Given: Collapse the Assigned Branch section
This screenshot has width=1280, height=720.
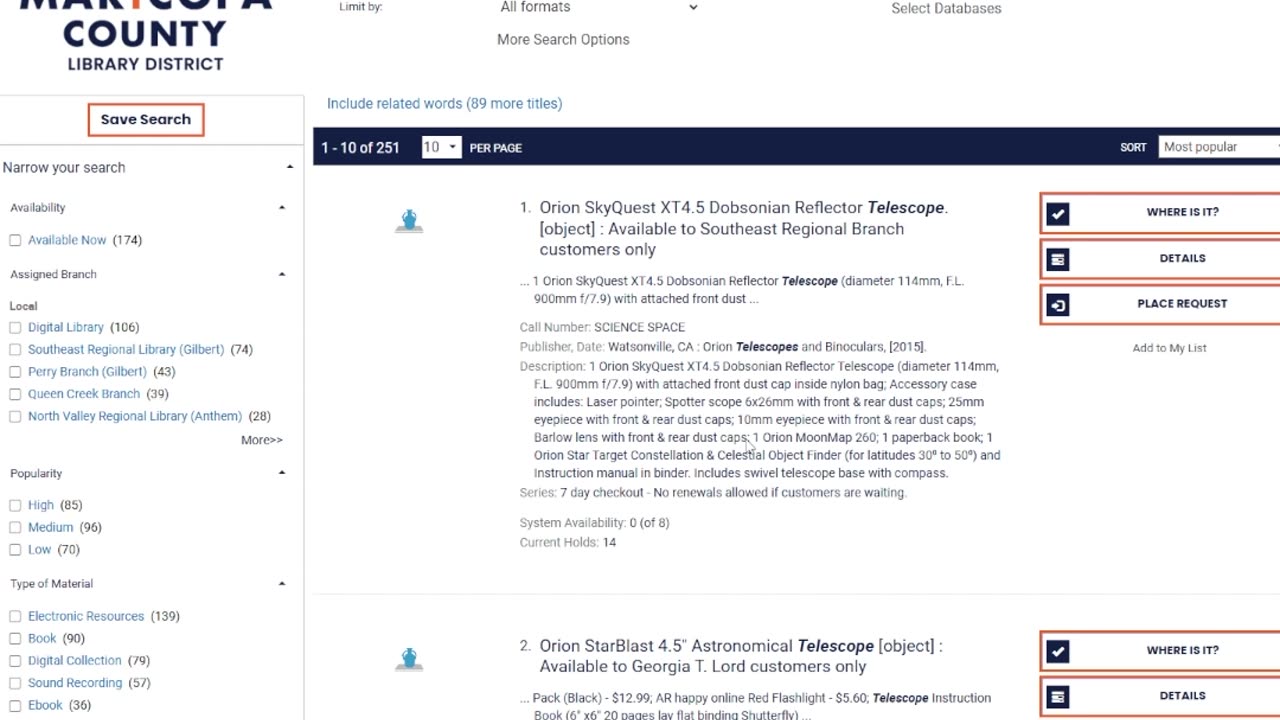Looking at the screenshot, I should 282,274.
